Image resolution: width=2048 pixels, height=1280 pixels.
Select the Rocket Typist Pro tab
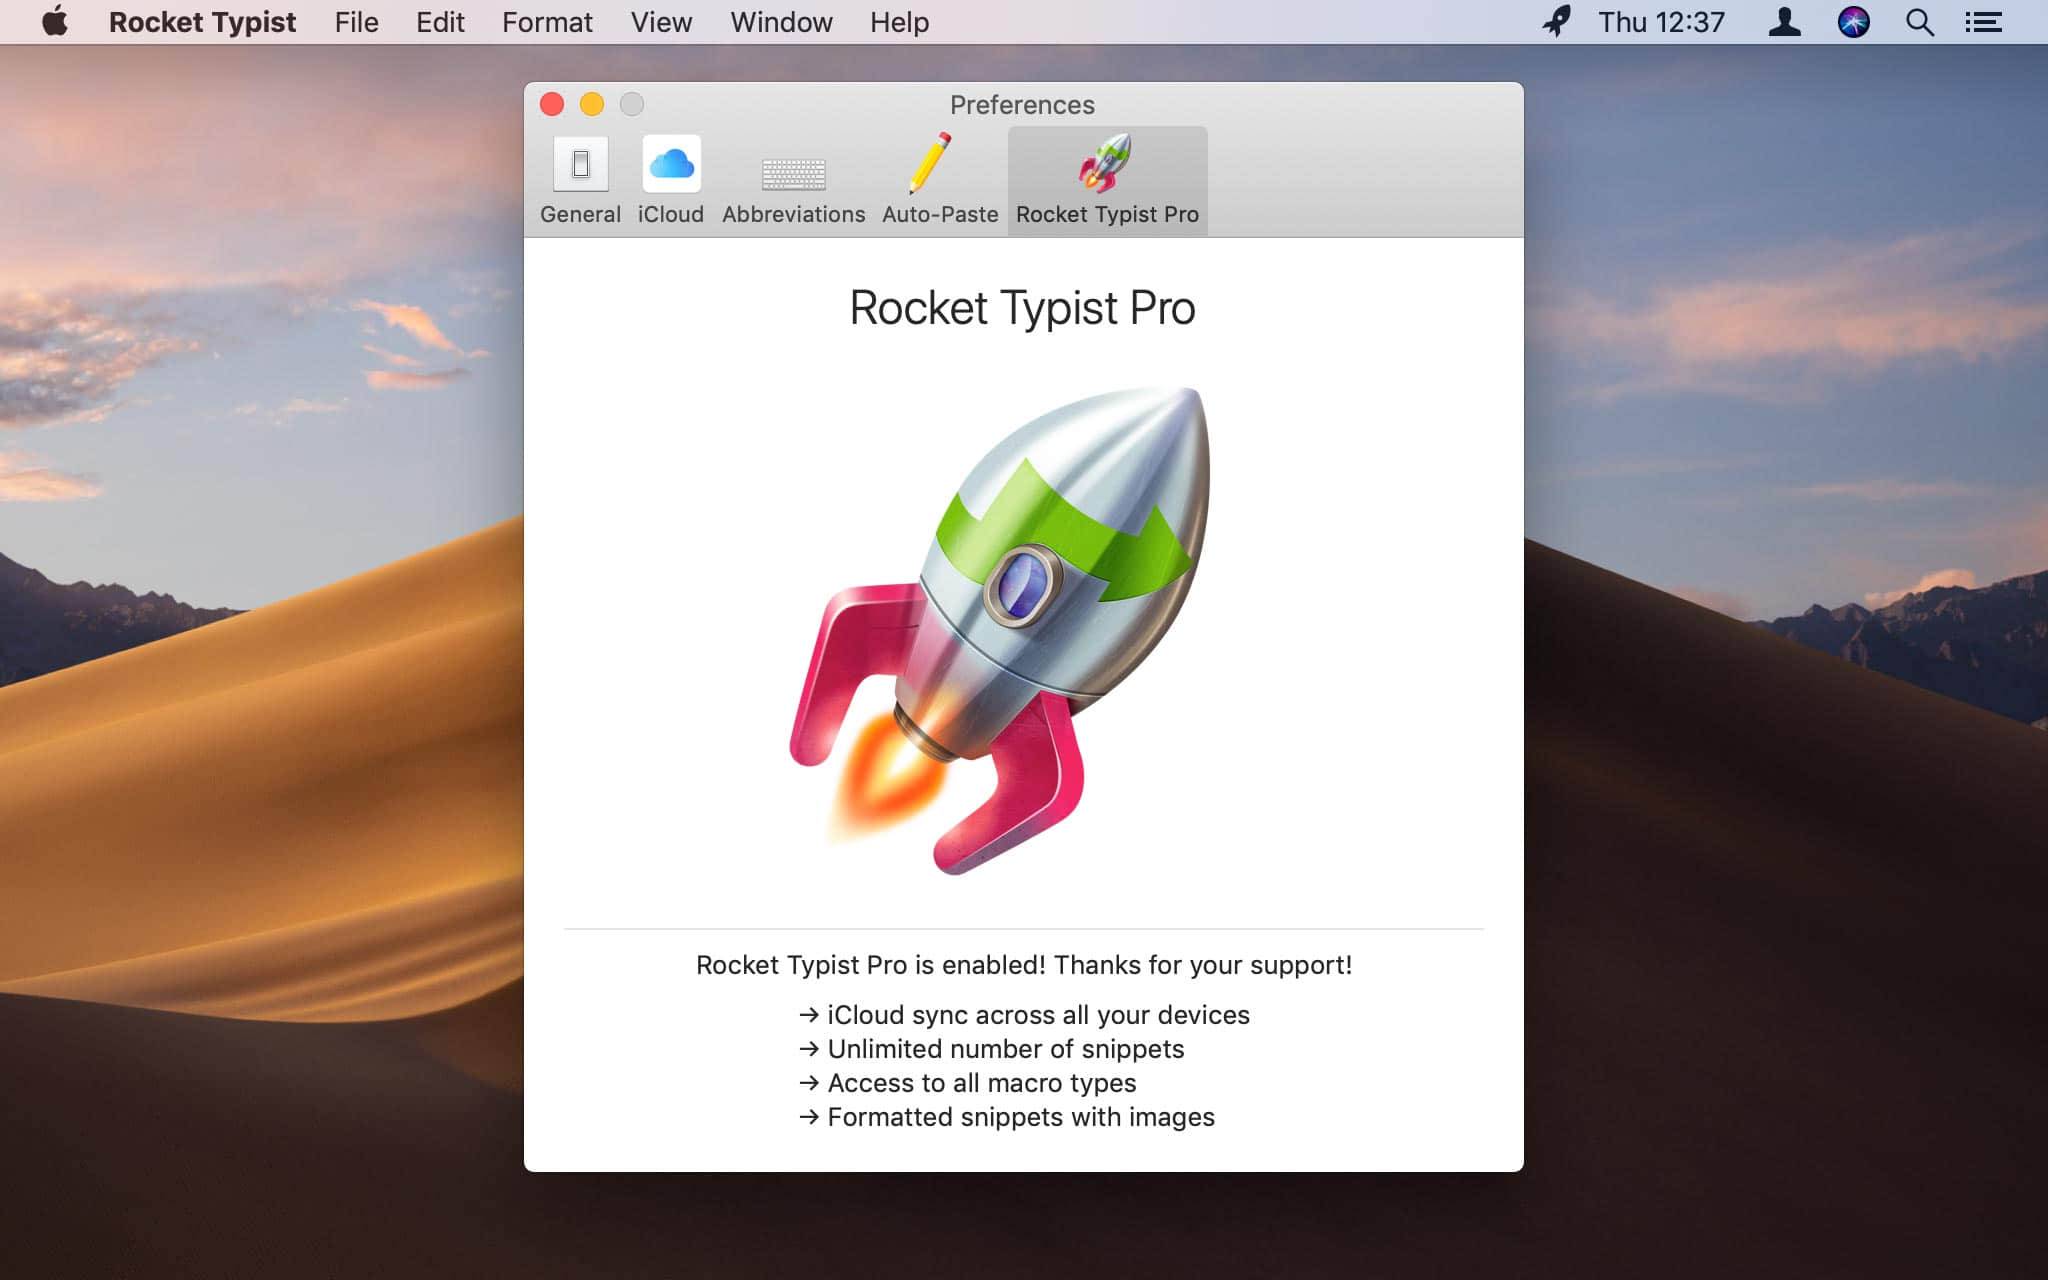[1107, 181]
